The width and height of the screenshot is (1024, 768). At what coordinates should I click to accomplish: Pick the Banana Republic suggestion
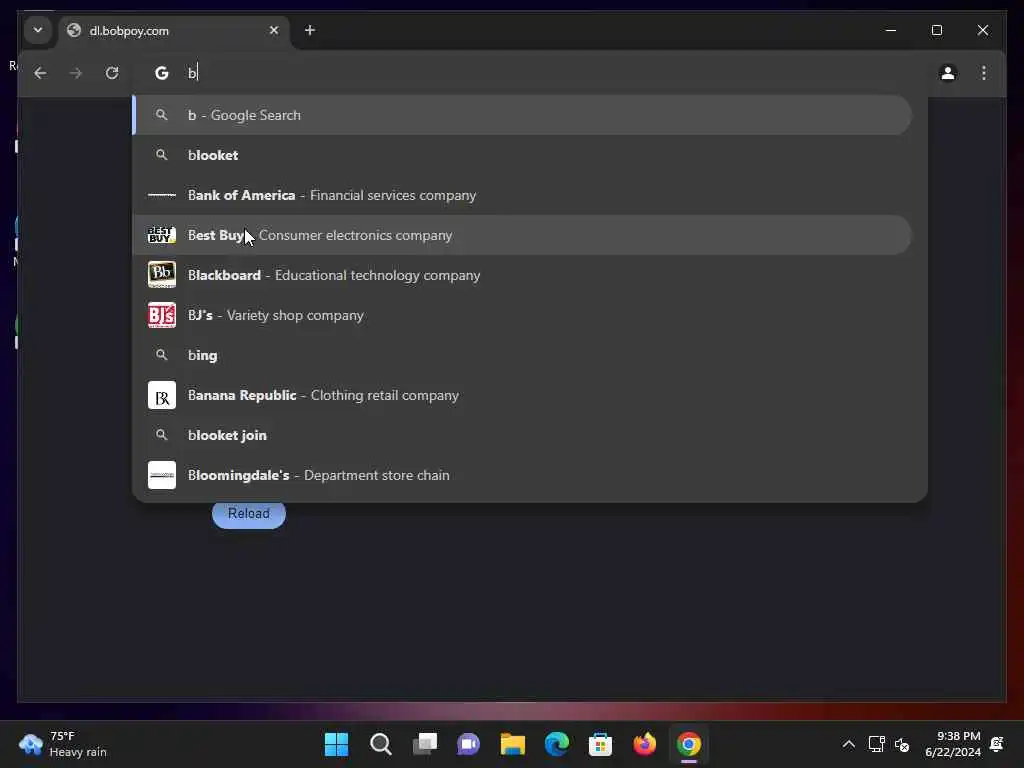point(522,395)
